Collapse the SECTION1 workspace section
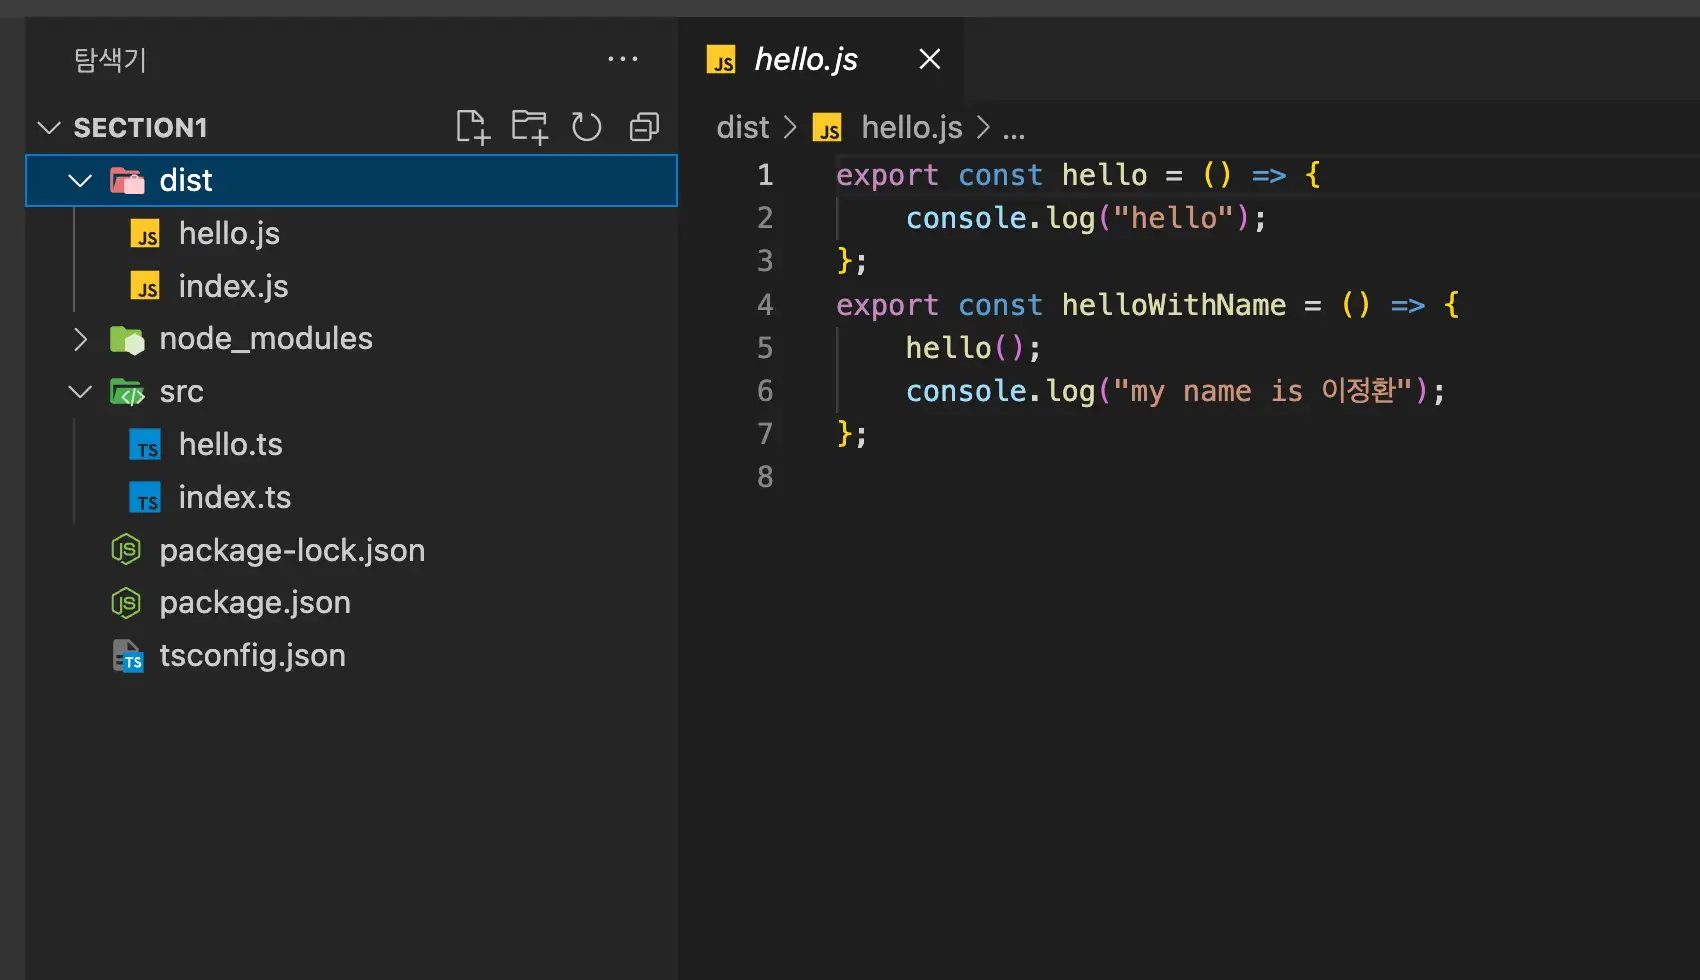This screenshot has width=1700, height=980. tap(48, 128)
